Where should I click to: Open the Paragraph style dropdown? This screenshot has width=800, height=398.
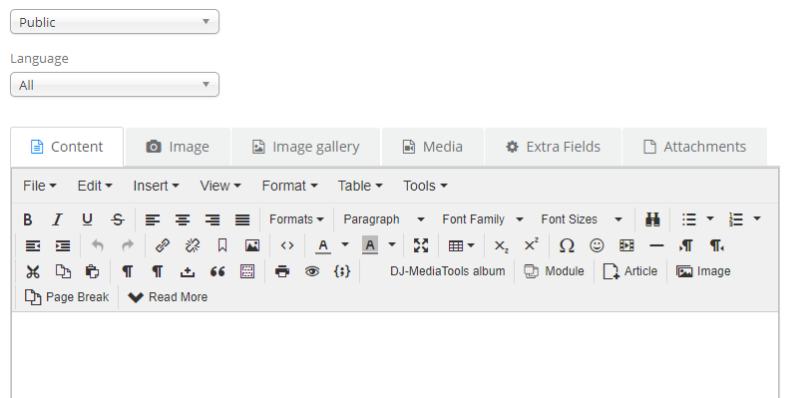384,219
